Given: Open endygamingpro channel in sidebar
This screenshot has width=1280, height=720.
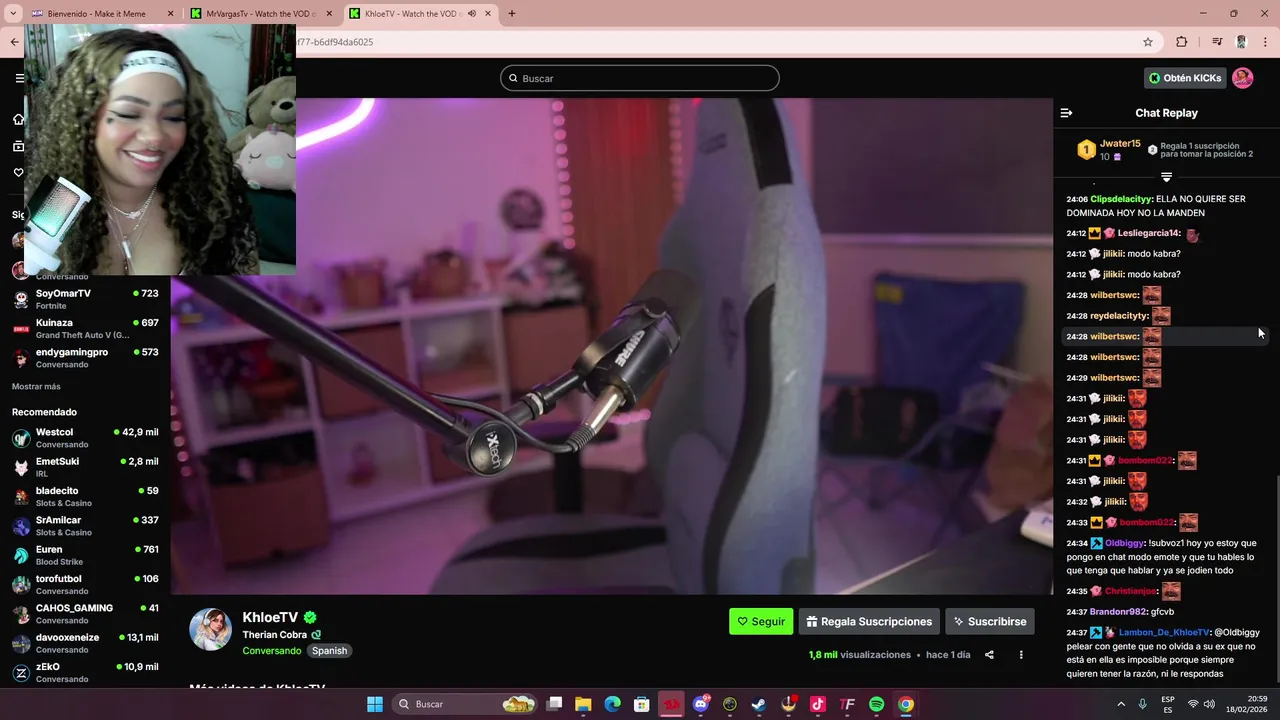Looking at the screenshot, I should point(85,358).
